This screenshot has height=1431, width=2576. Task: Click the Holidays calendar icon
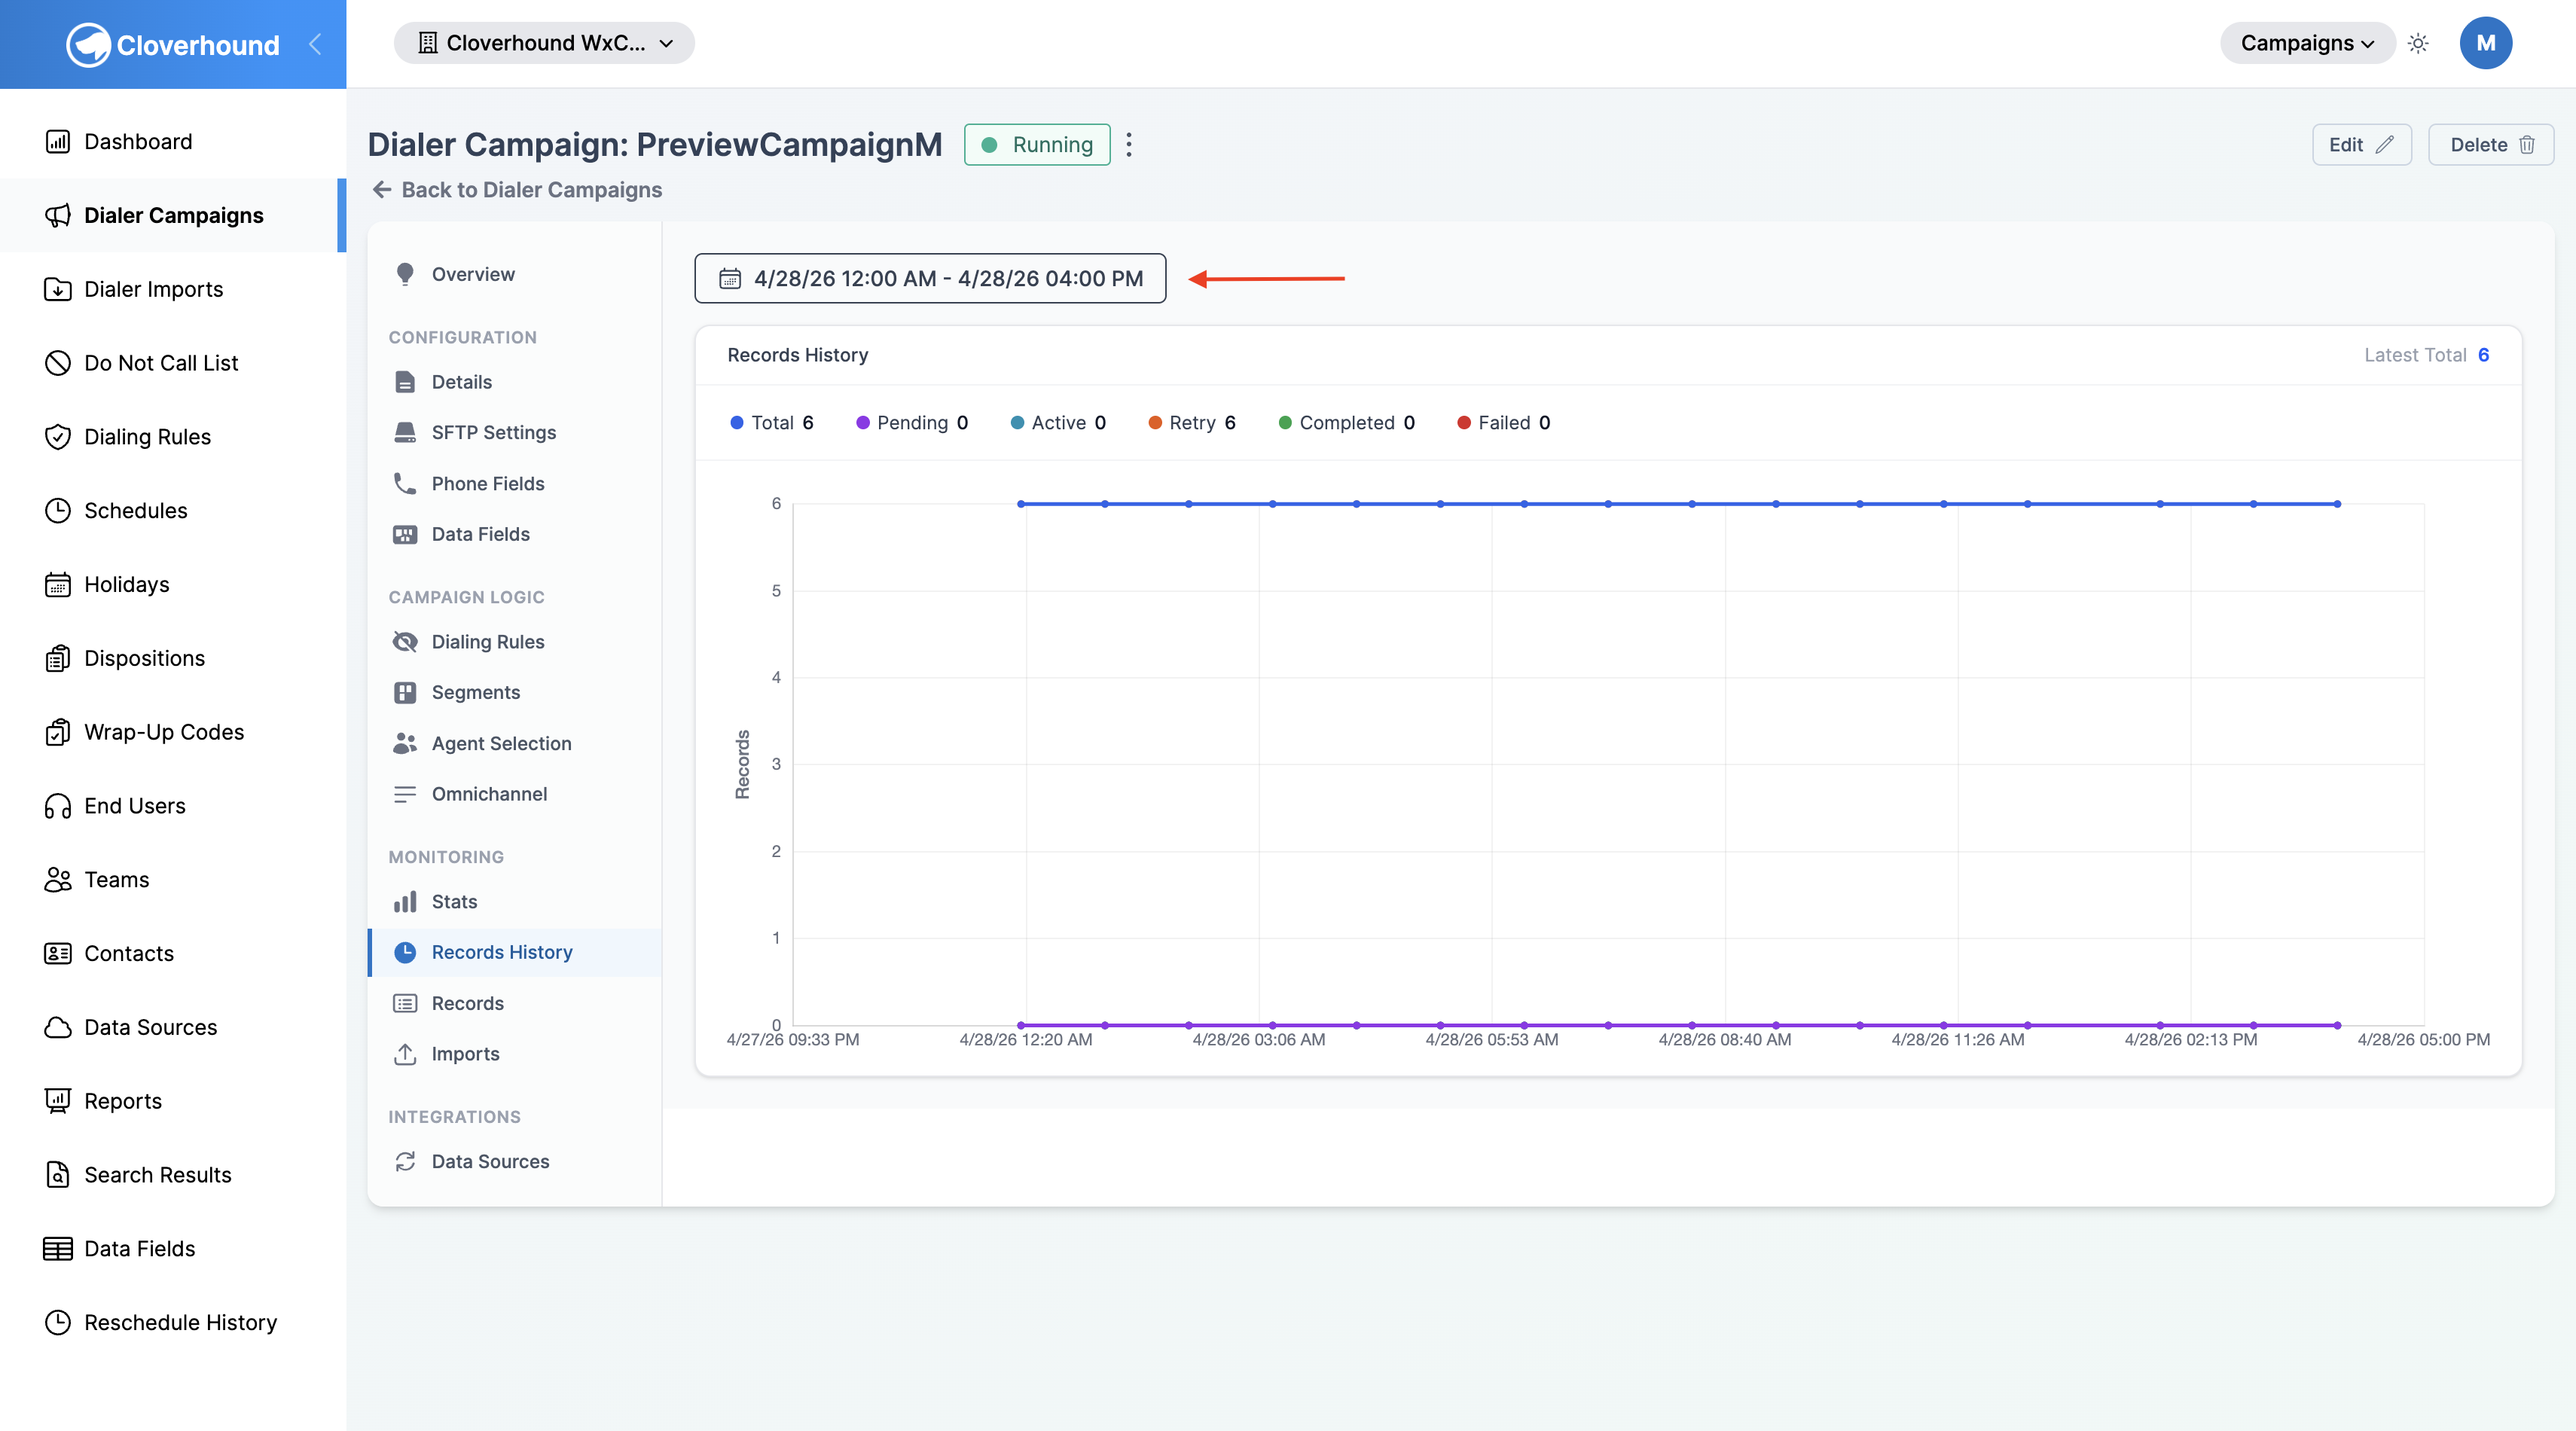(x=58, y=585)
